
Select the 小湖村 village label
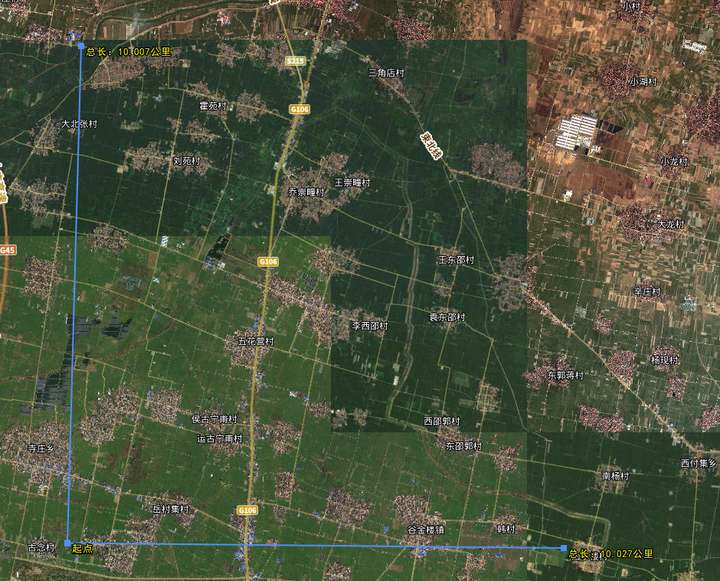pyautogui.click(x=643, y=82)
